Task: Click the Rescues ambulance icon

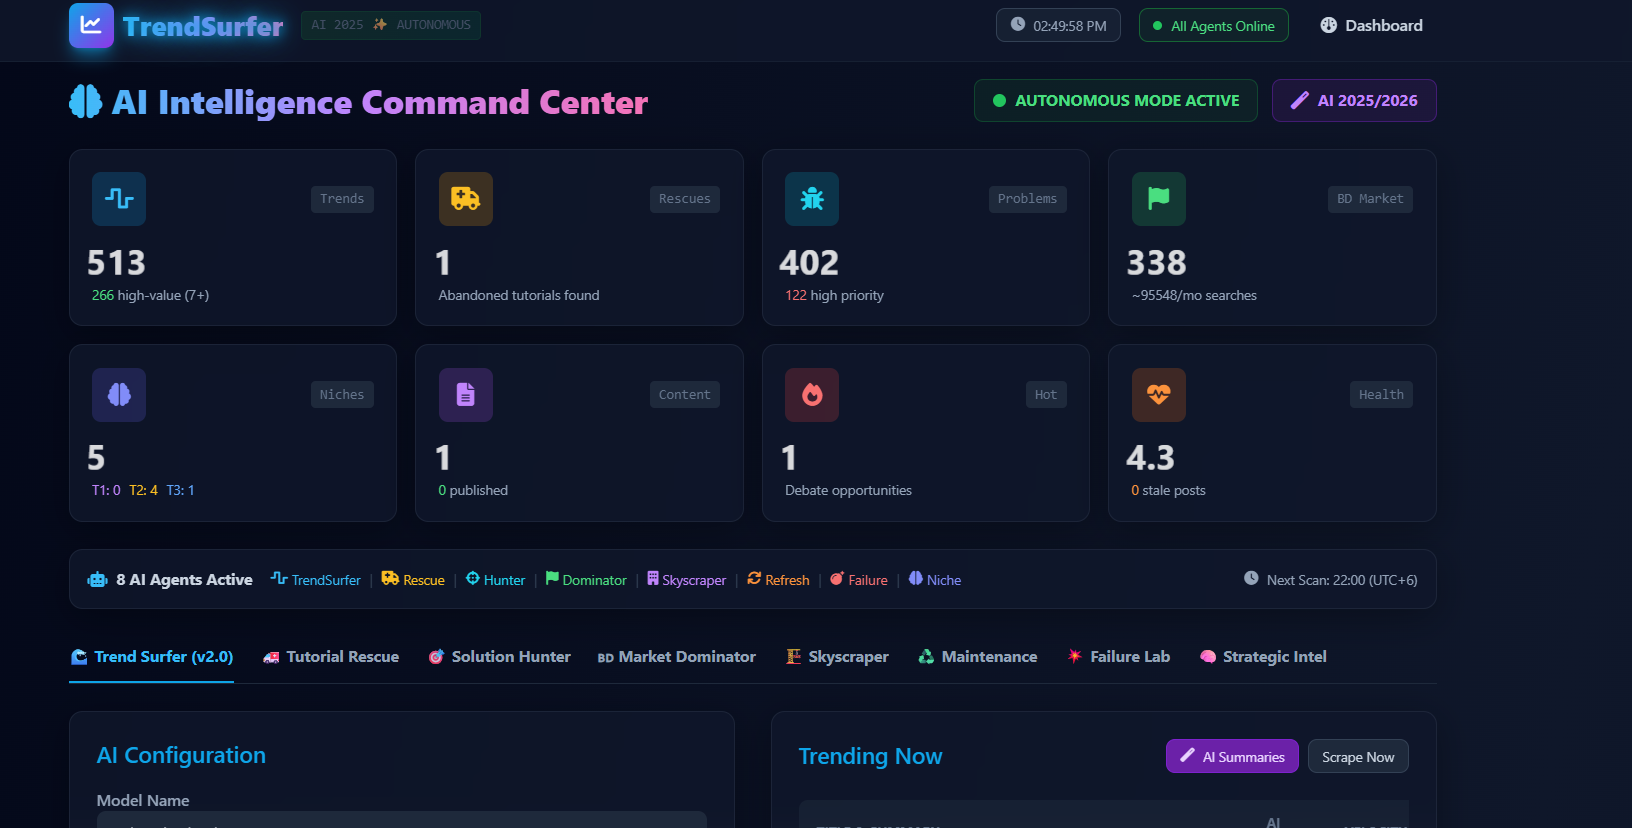Action: (x=465, y=199)
